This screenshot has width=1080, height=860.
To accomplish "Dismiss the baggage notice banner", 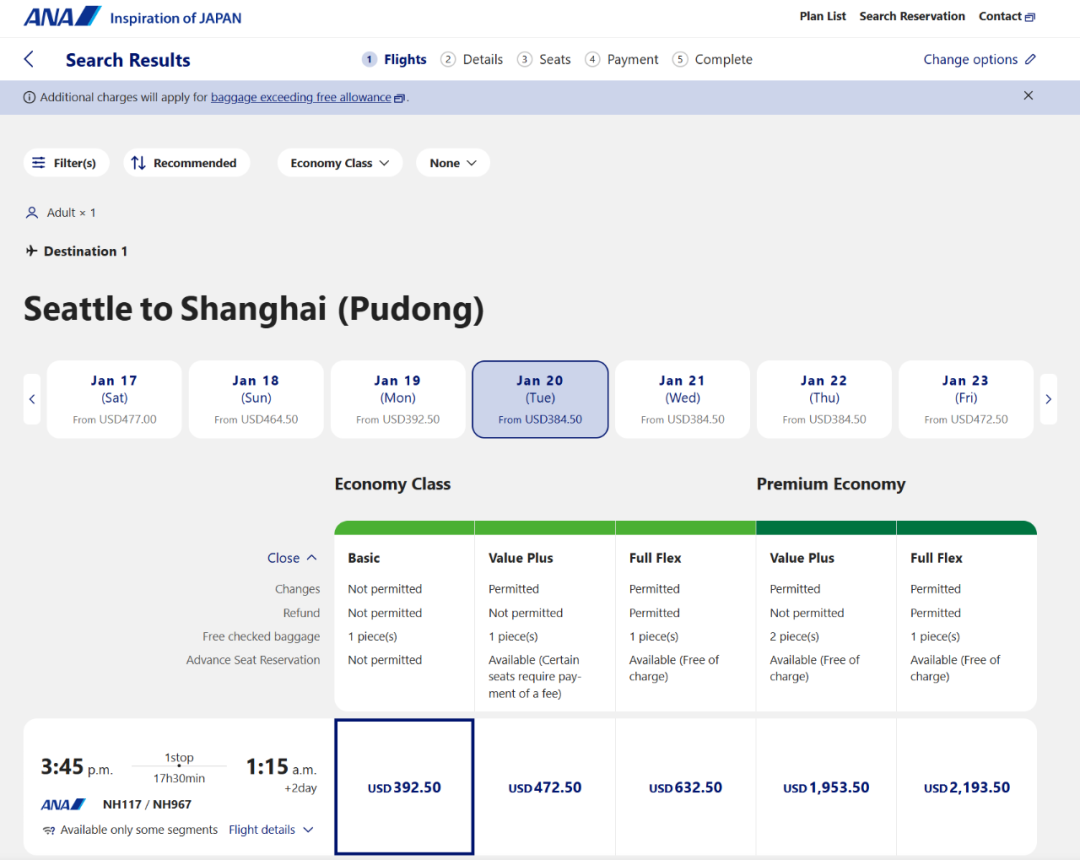I will (1028, 96).
